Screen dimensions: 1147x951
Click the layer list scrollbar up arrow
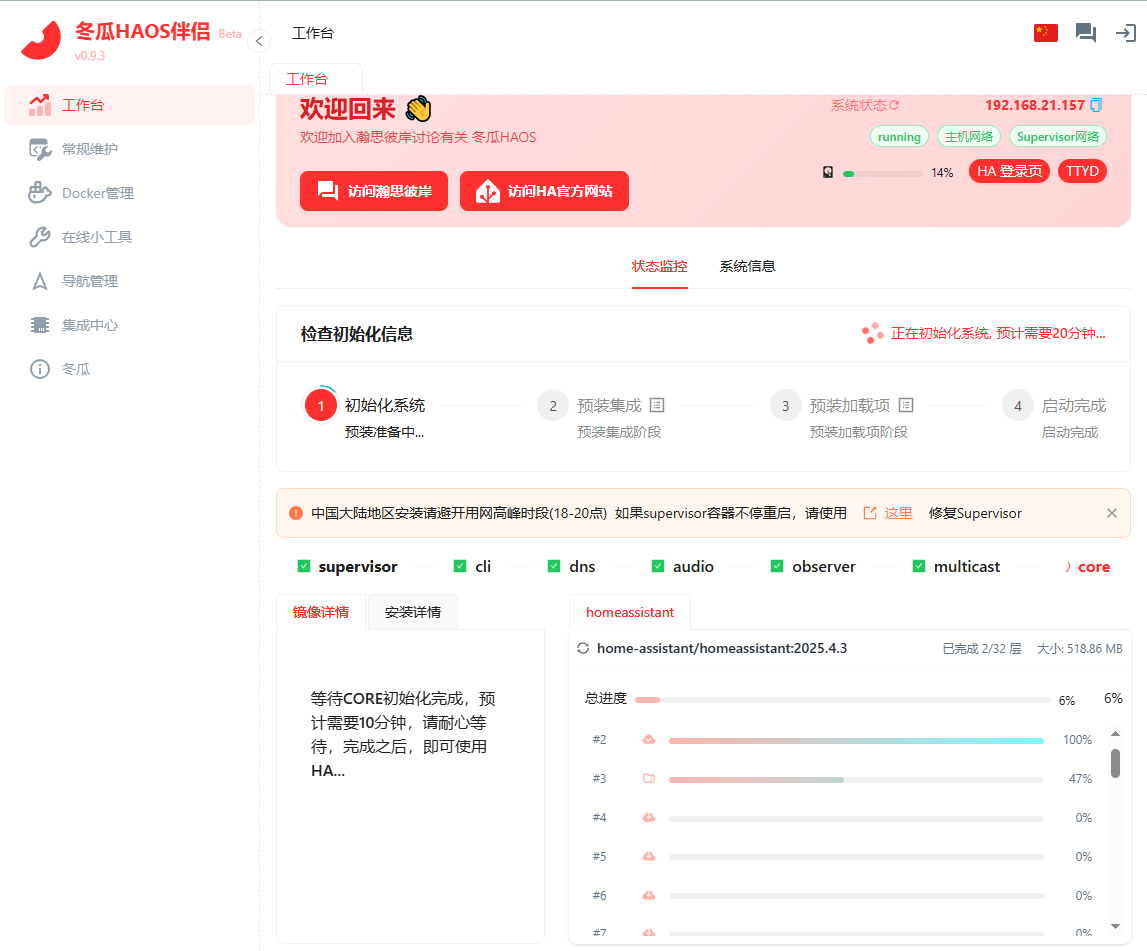click(1115, 734)
